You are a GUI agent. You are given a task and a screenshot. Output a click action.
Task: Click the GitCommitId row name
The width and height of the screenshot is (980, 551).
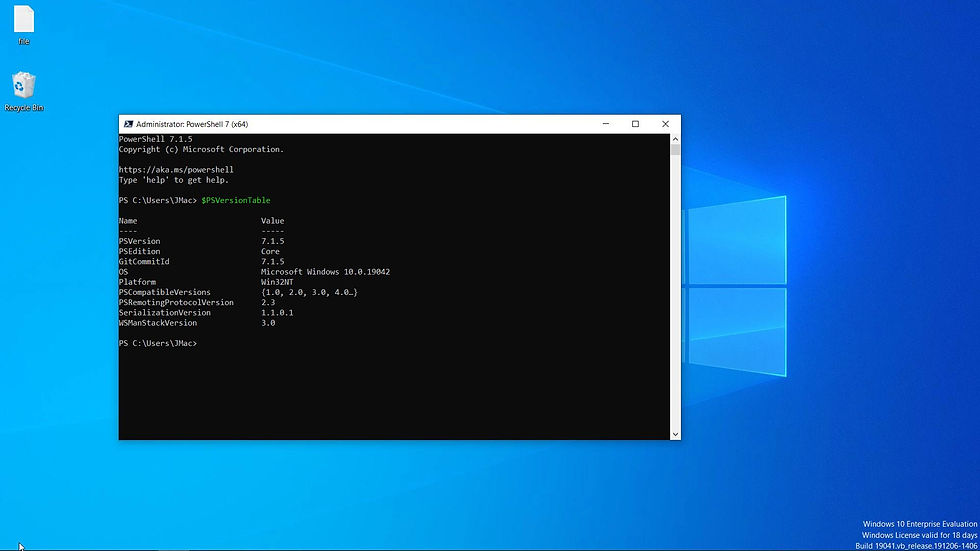coord(144,262)
